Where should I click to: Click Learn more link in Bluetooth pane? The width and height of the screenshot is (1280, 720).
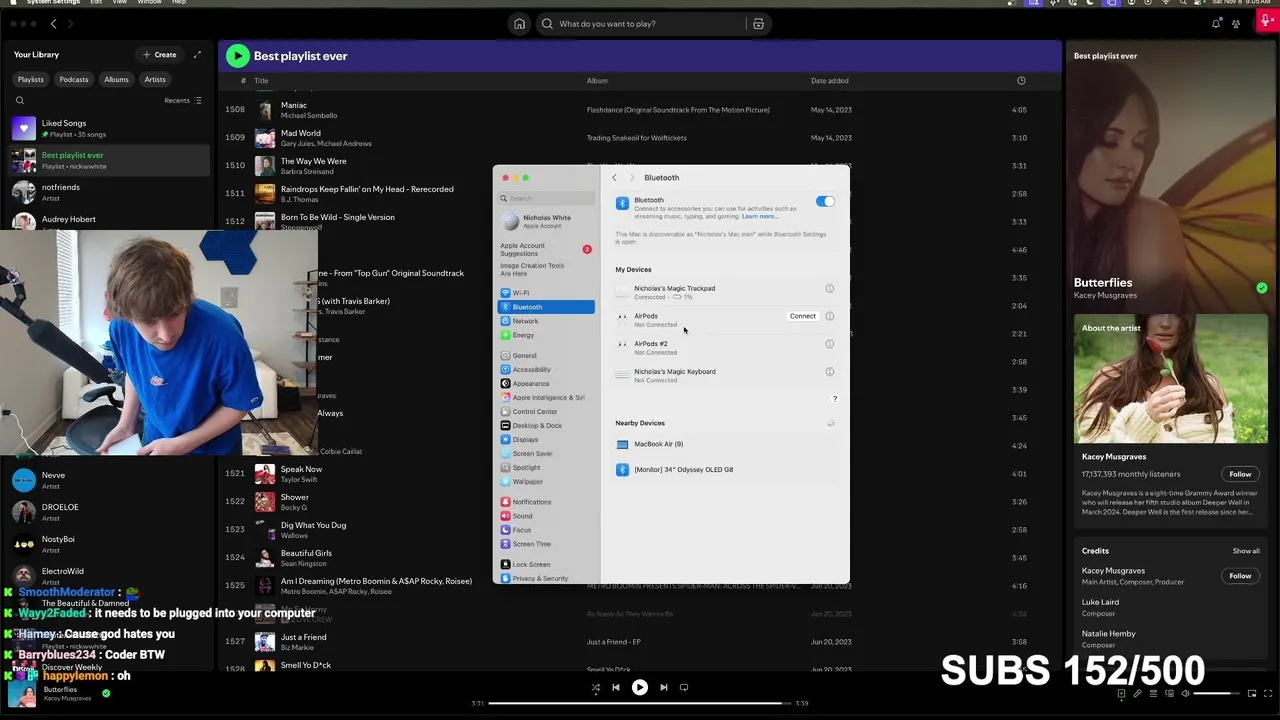pos(759,216)
